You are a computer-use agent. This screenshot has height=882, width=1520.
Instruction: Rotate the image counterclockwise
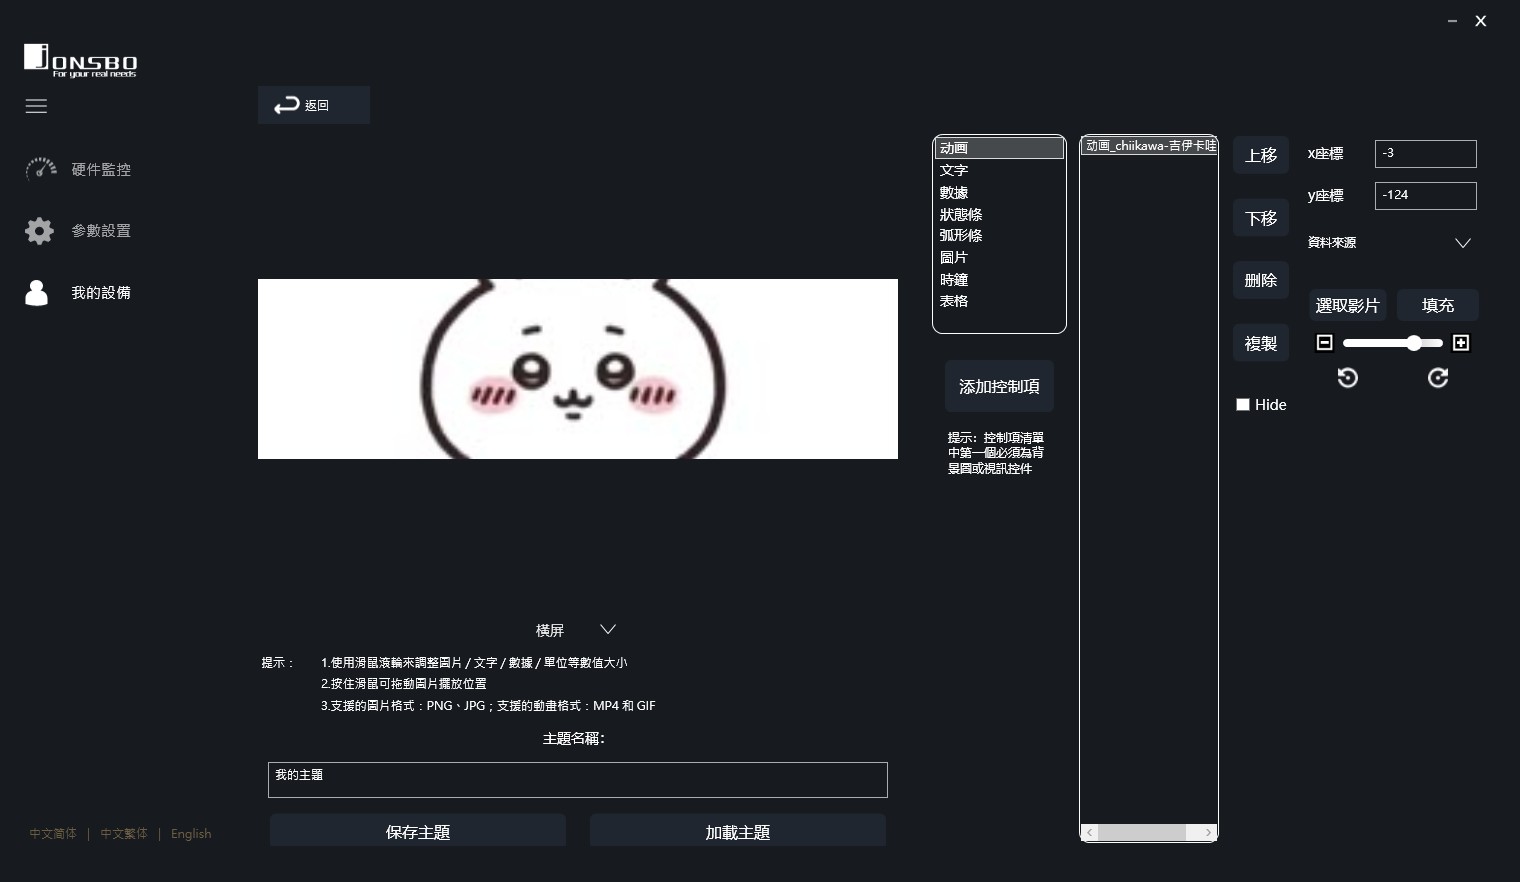(1348, 378)
